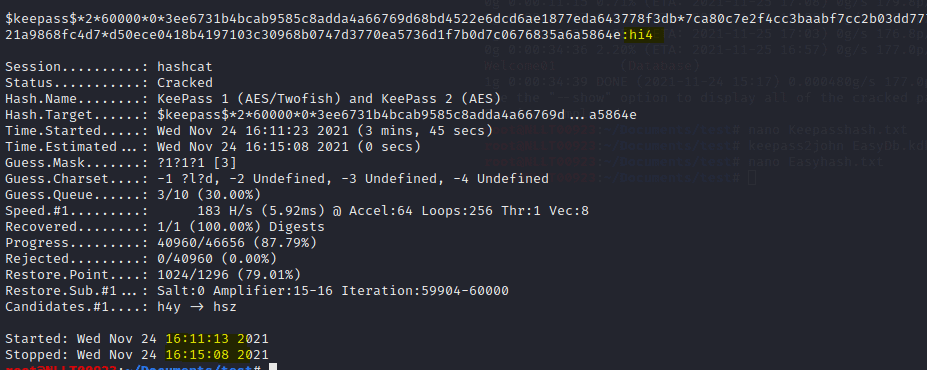927x370 pixels.
Task: Click the Time.Started timestamp line
Action: point(249,131)
